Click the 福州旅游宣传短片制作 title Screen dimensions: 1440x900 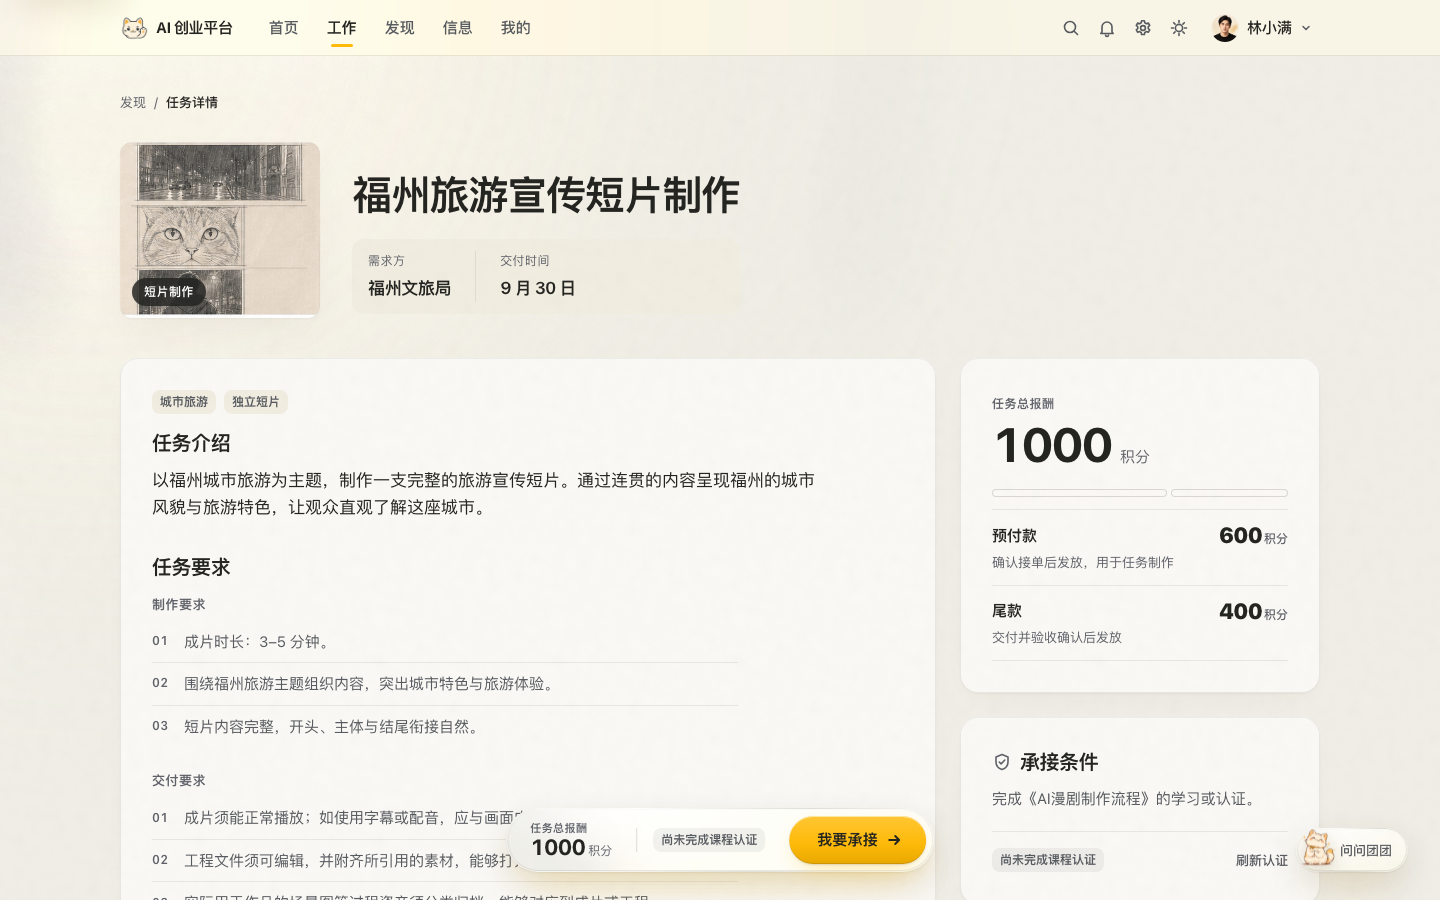(x=546, y=195)
